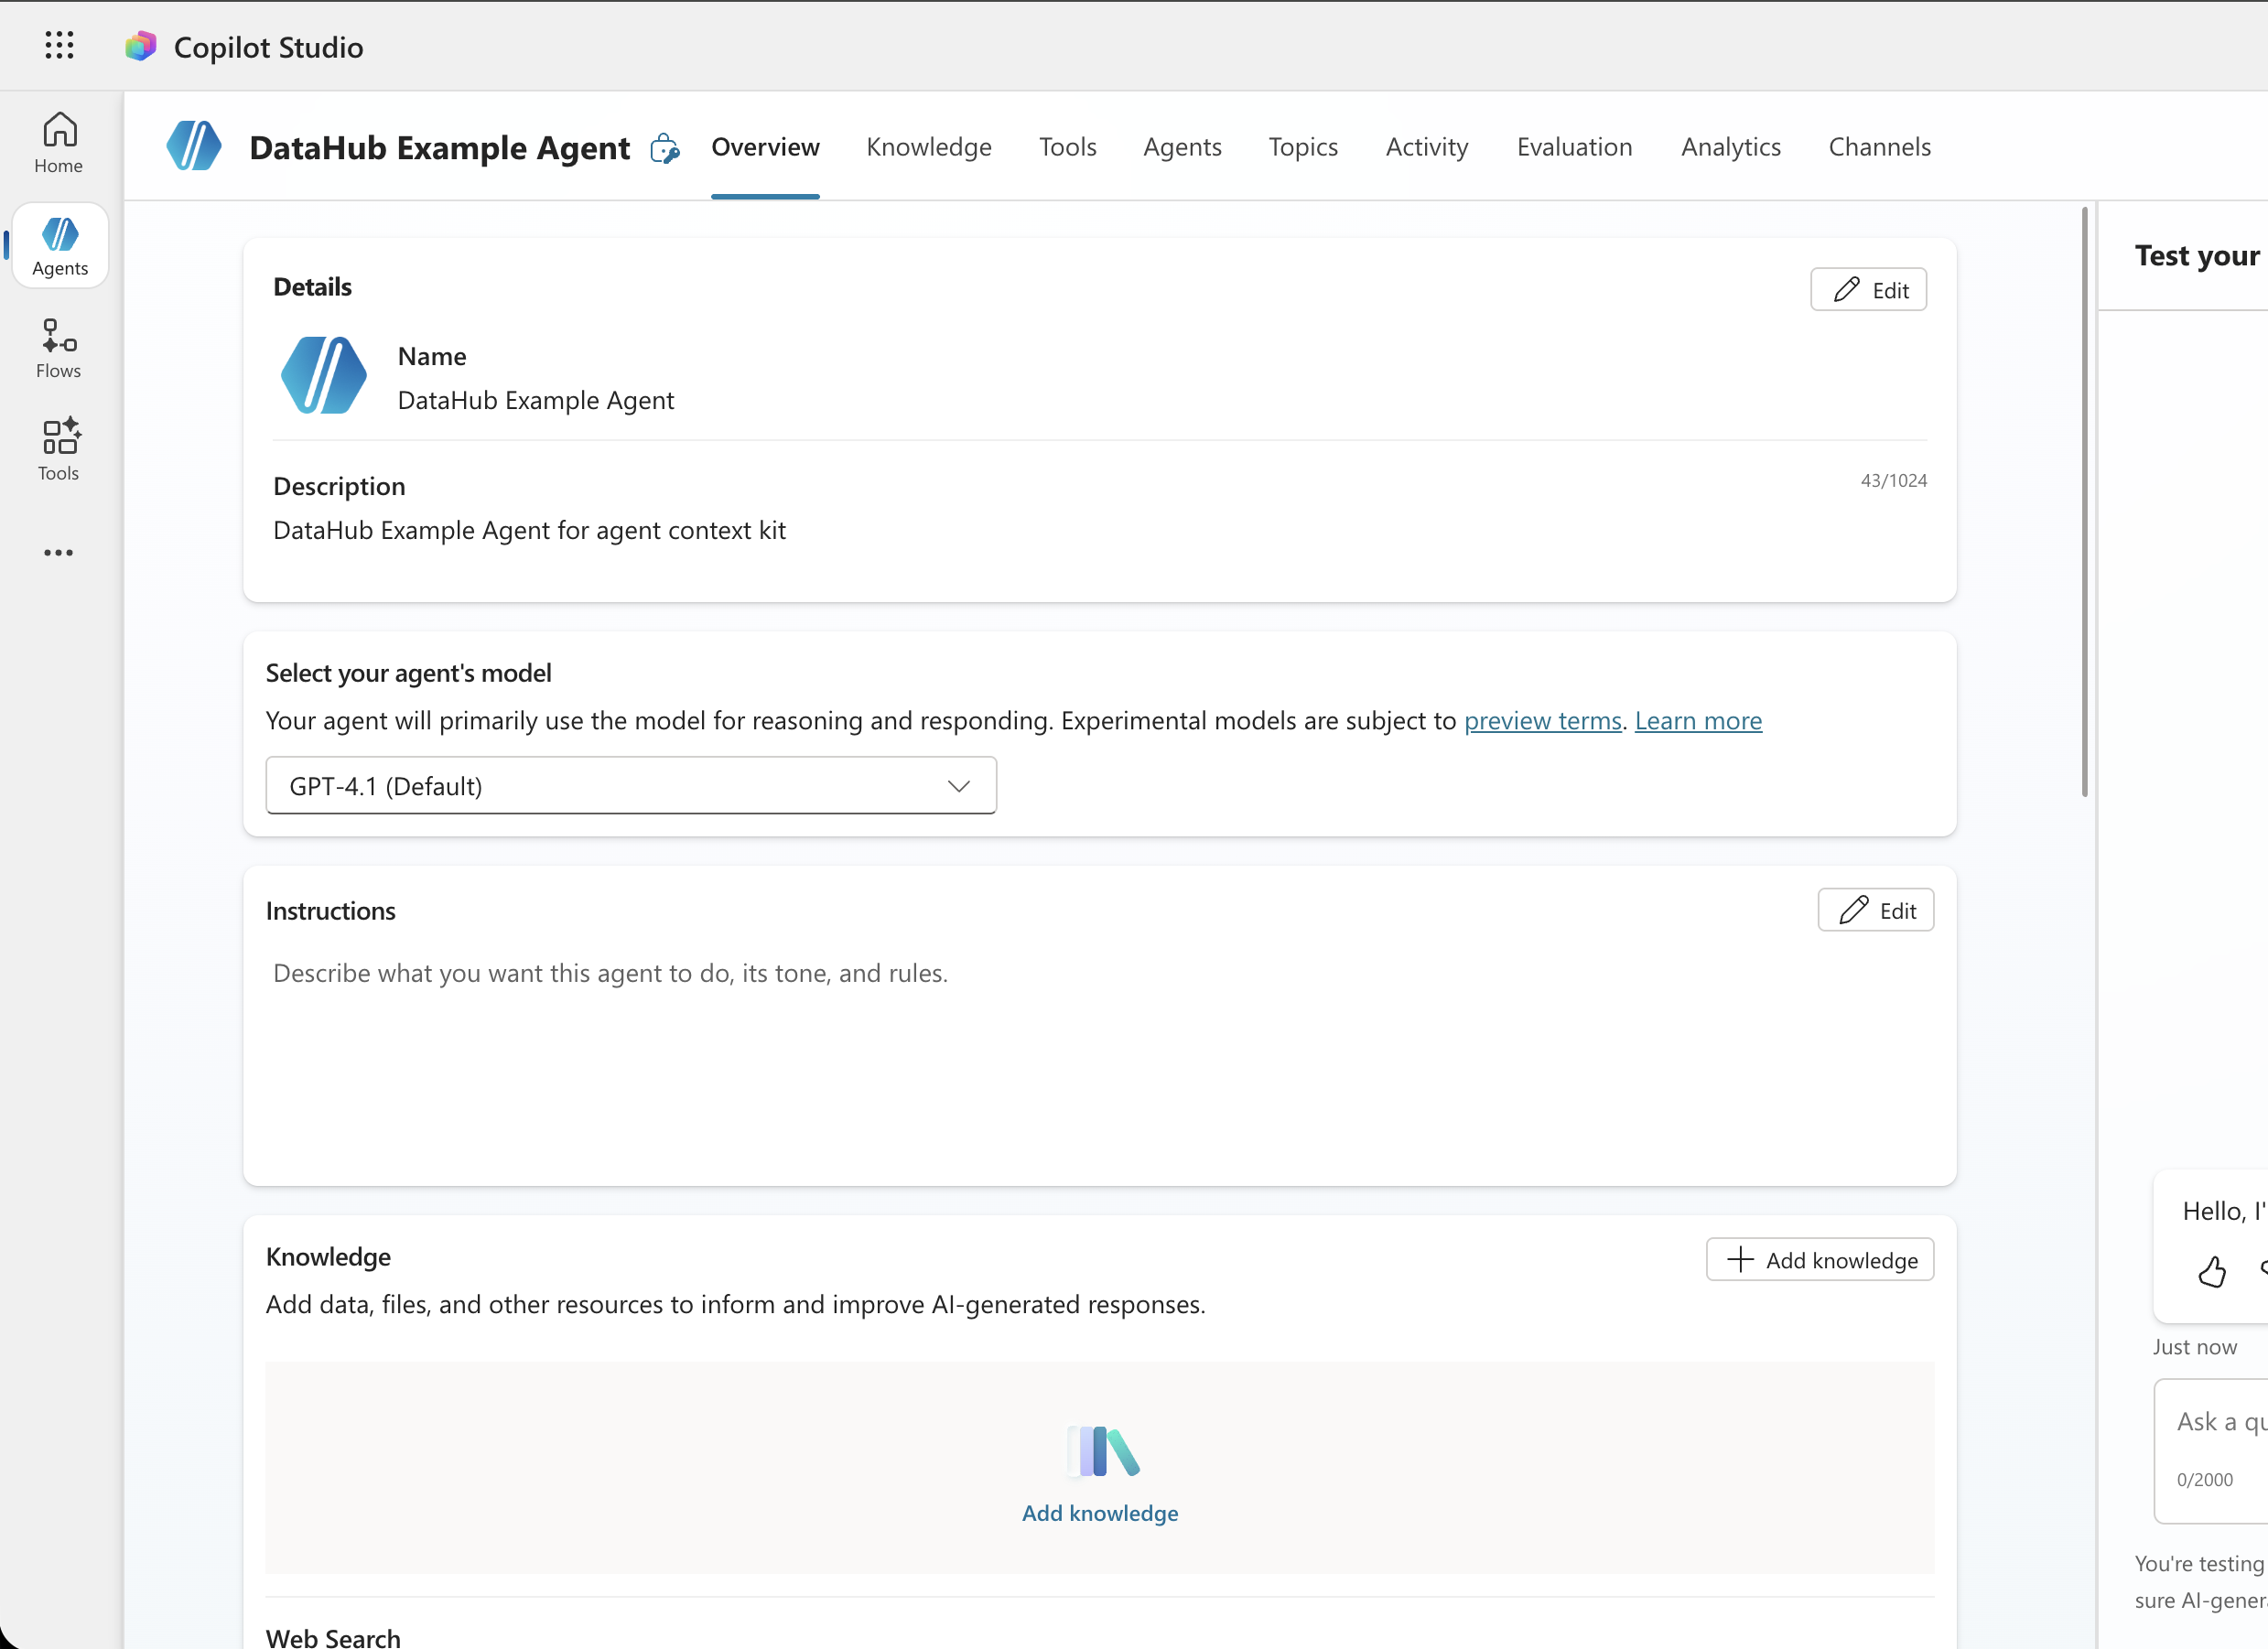Open the preview terms link
The width and height of the screenshot is (2268, 1649).
click(x=1542, y=721)
